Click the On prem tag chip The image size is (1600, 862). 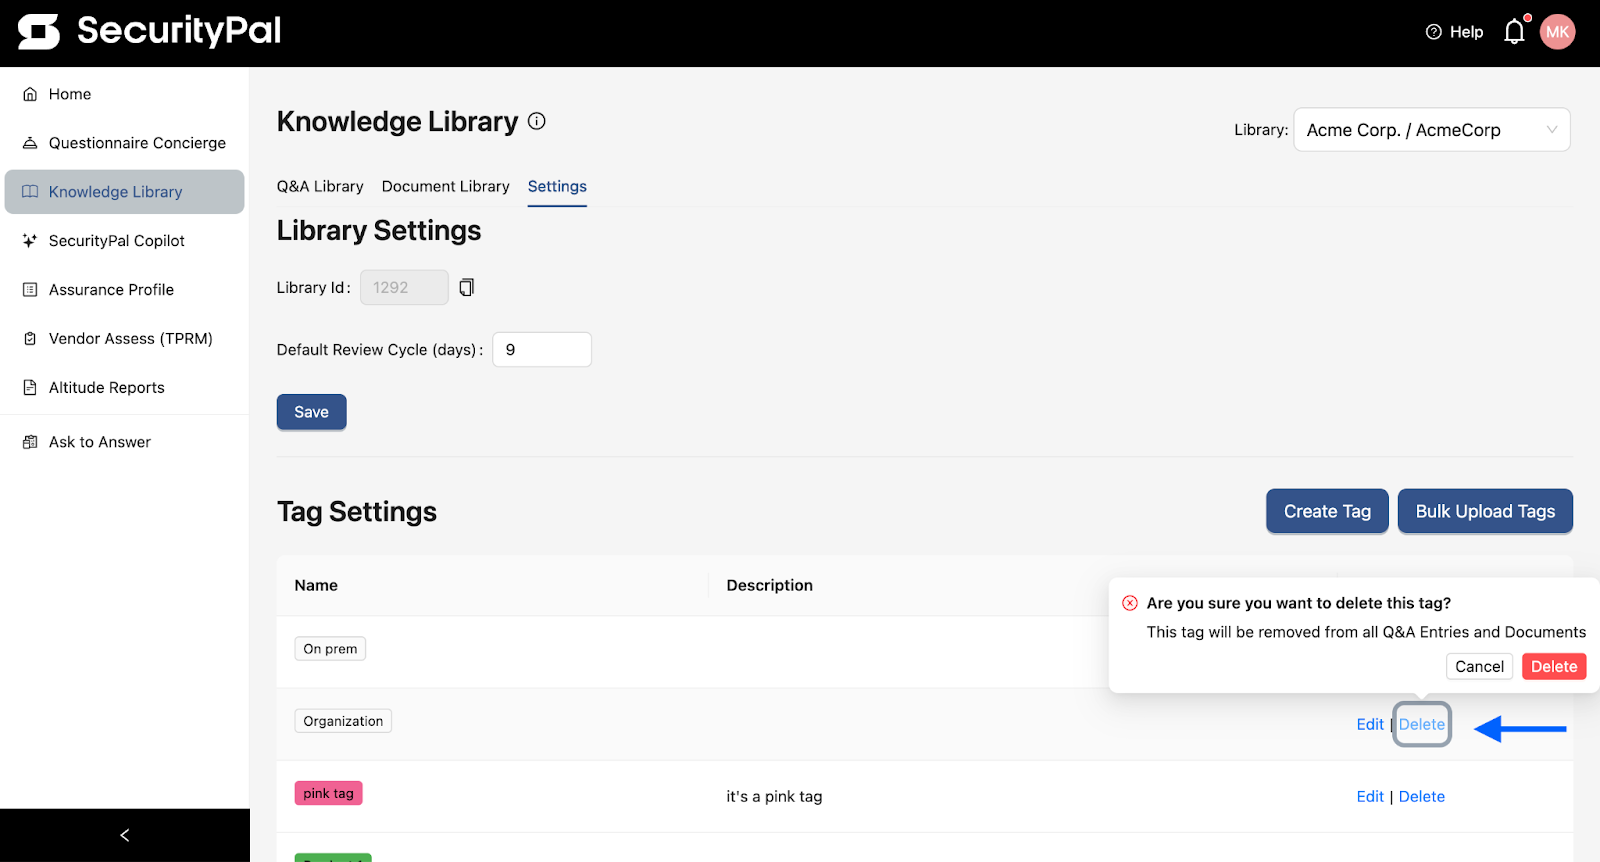click(x=330, y=649)
